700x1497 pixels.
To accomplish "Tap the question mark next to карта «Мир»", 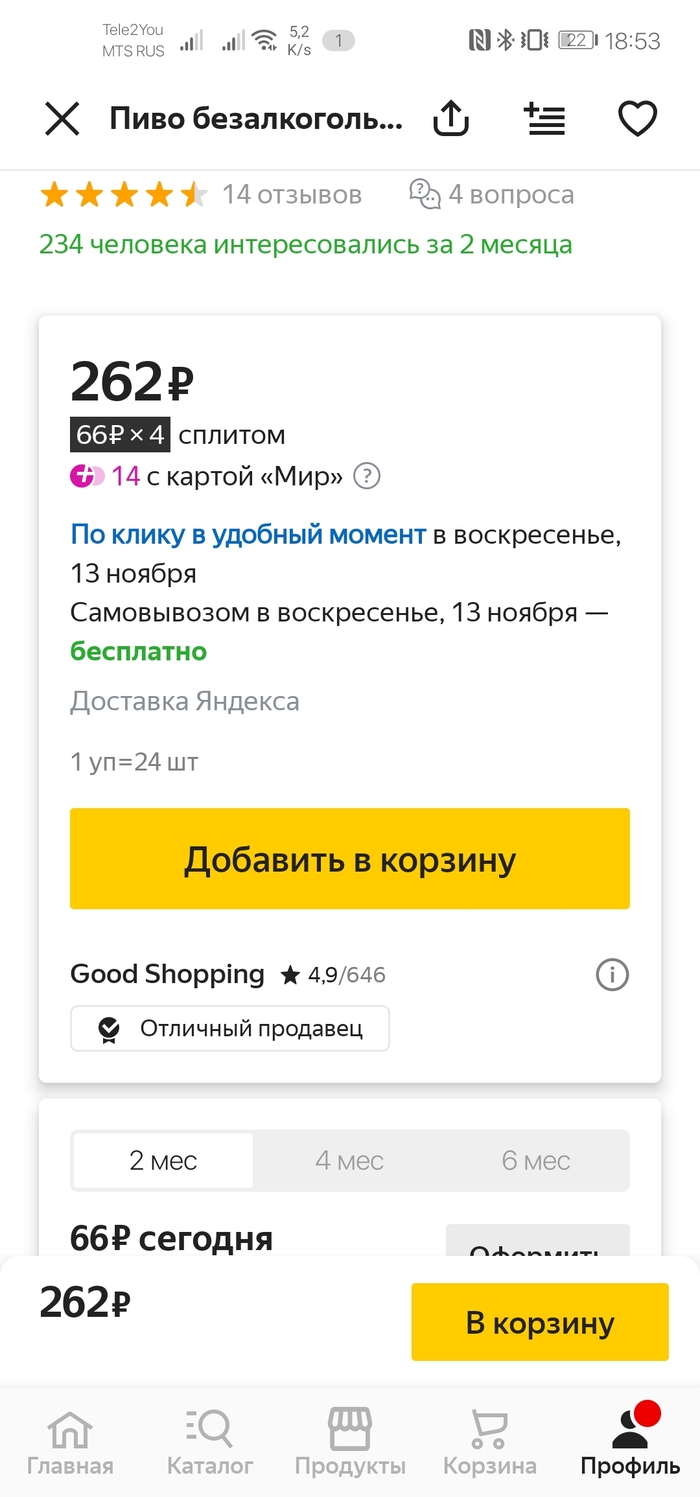I will pyautogui.click(x=367, y=477).
